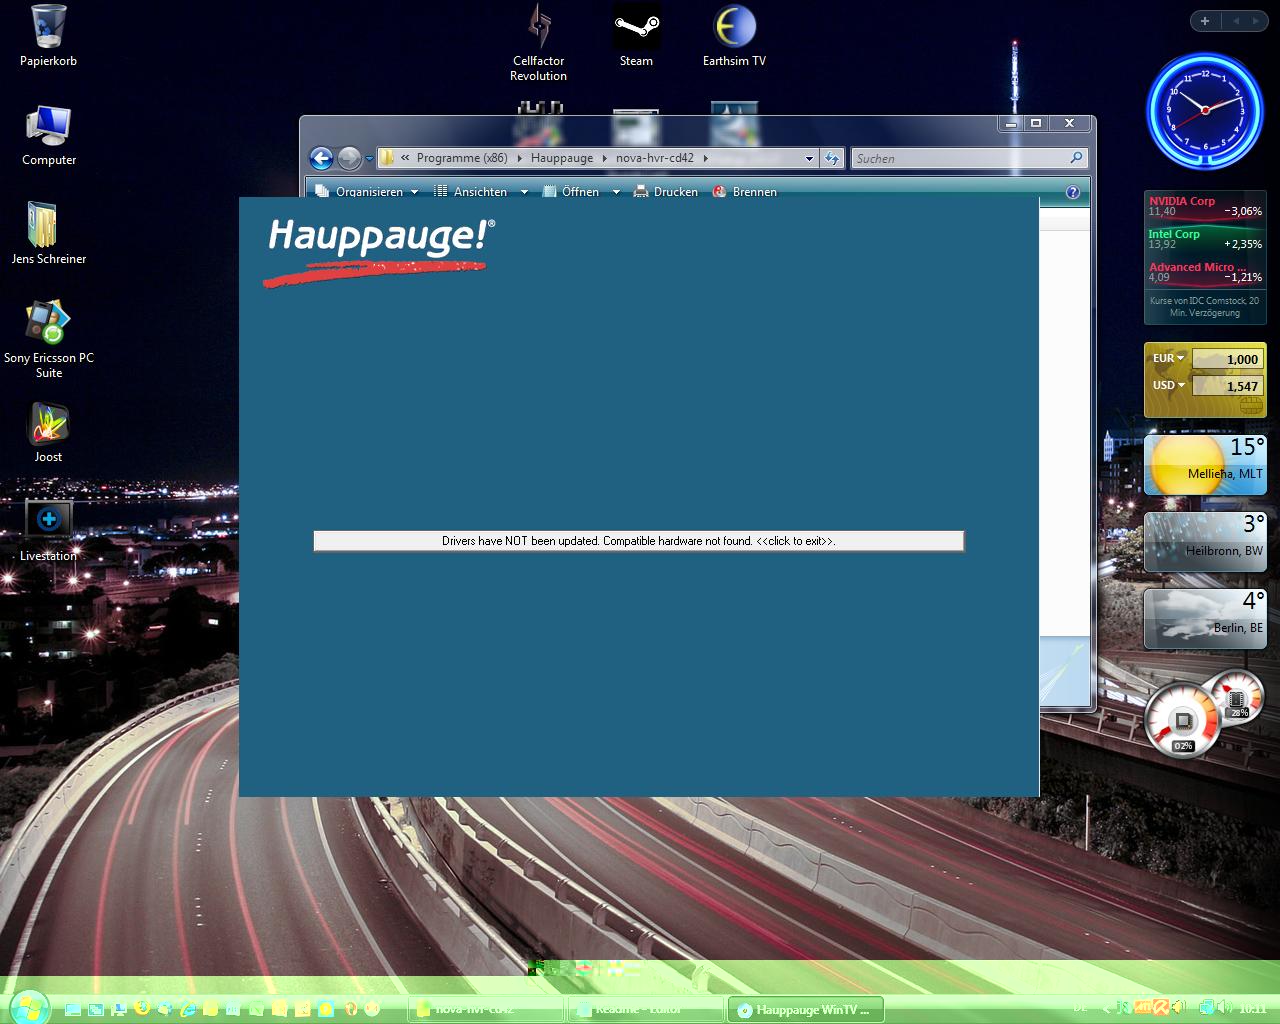Open Intel Corp stock entry

point(1205,239)
